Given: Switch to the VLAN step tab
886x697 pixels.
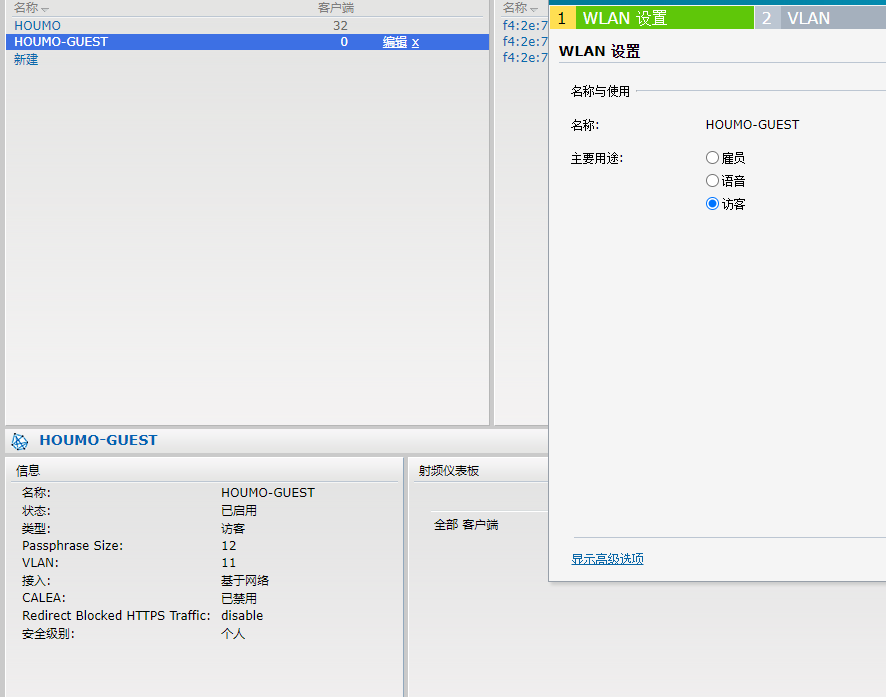Looking at the screenshot, I should tap(820, 18).
